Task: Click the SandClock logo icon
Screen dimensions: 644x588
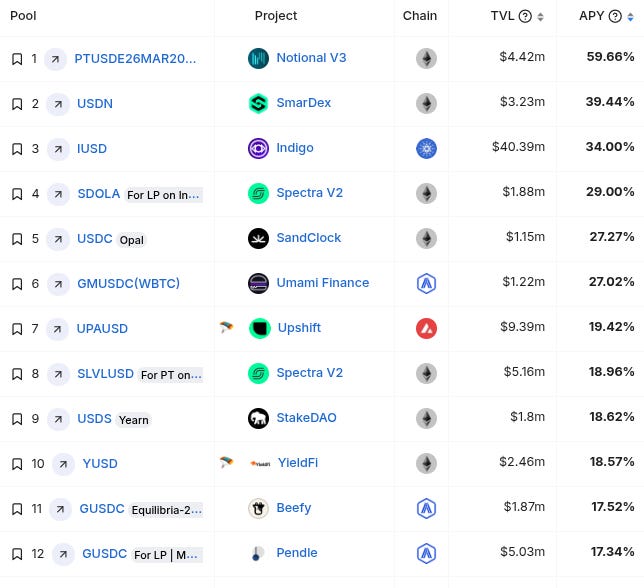Action: (x=258, y=239)
